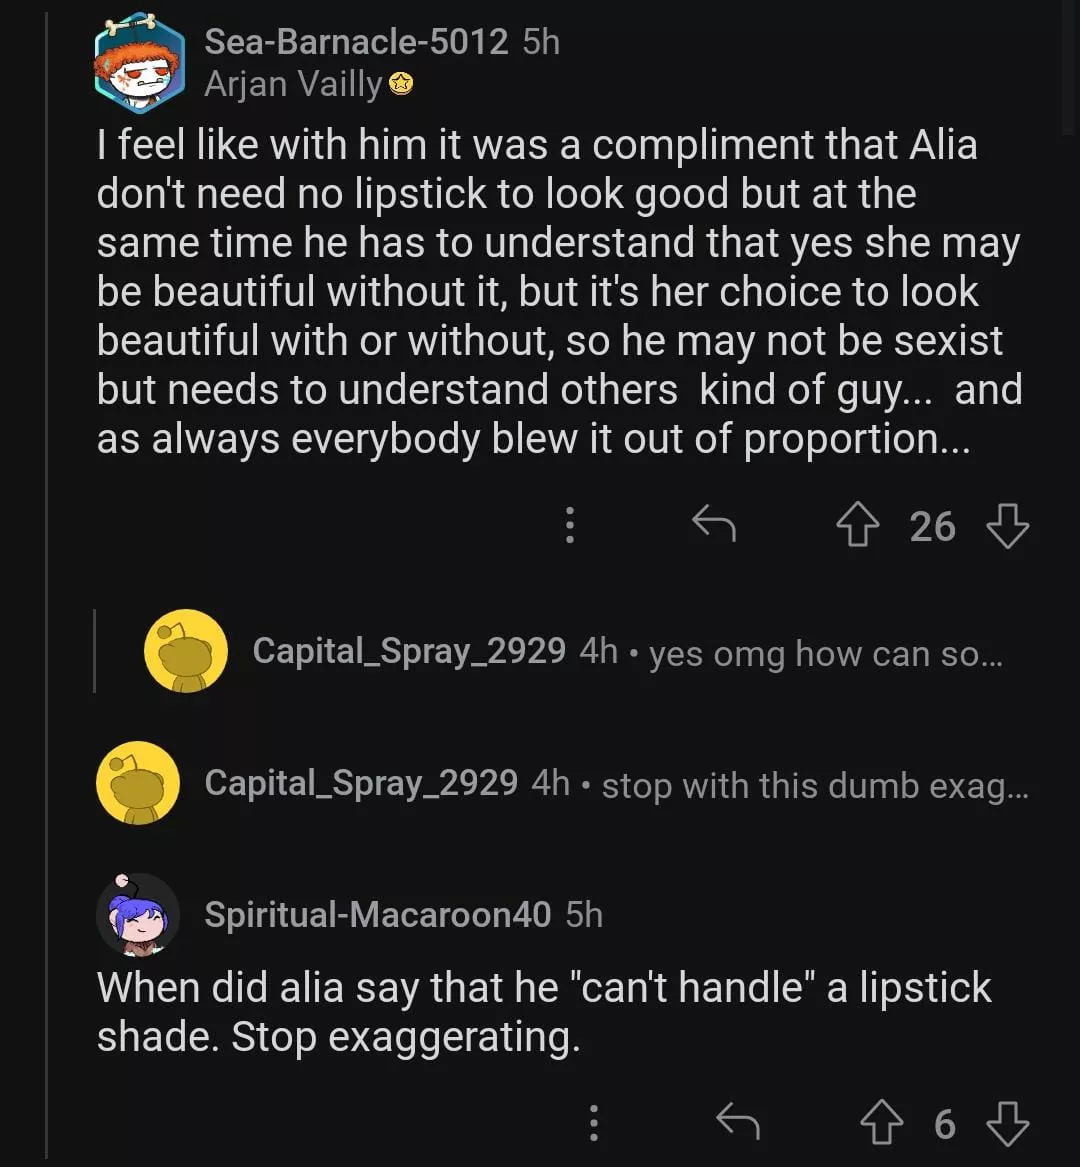
Task: Click the "Stop exaggerating" comment text
Action: tap(406, 1038)
